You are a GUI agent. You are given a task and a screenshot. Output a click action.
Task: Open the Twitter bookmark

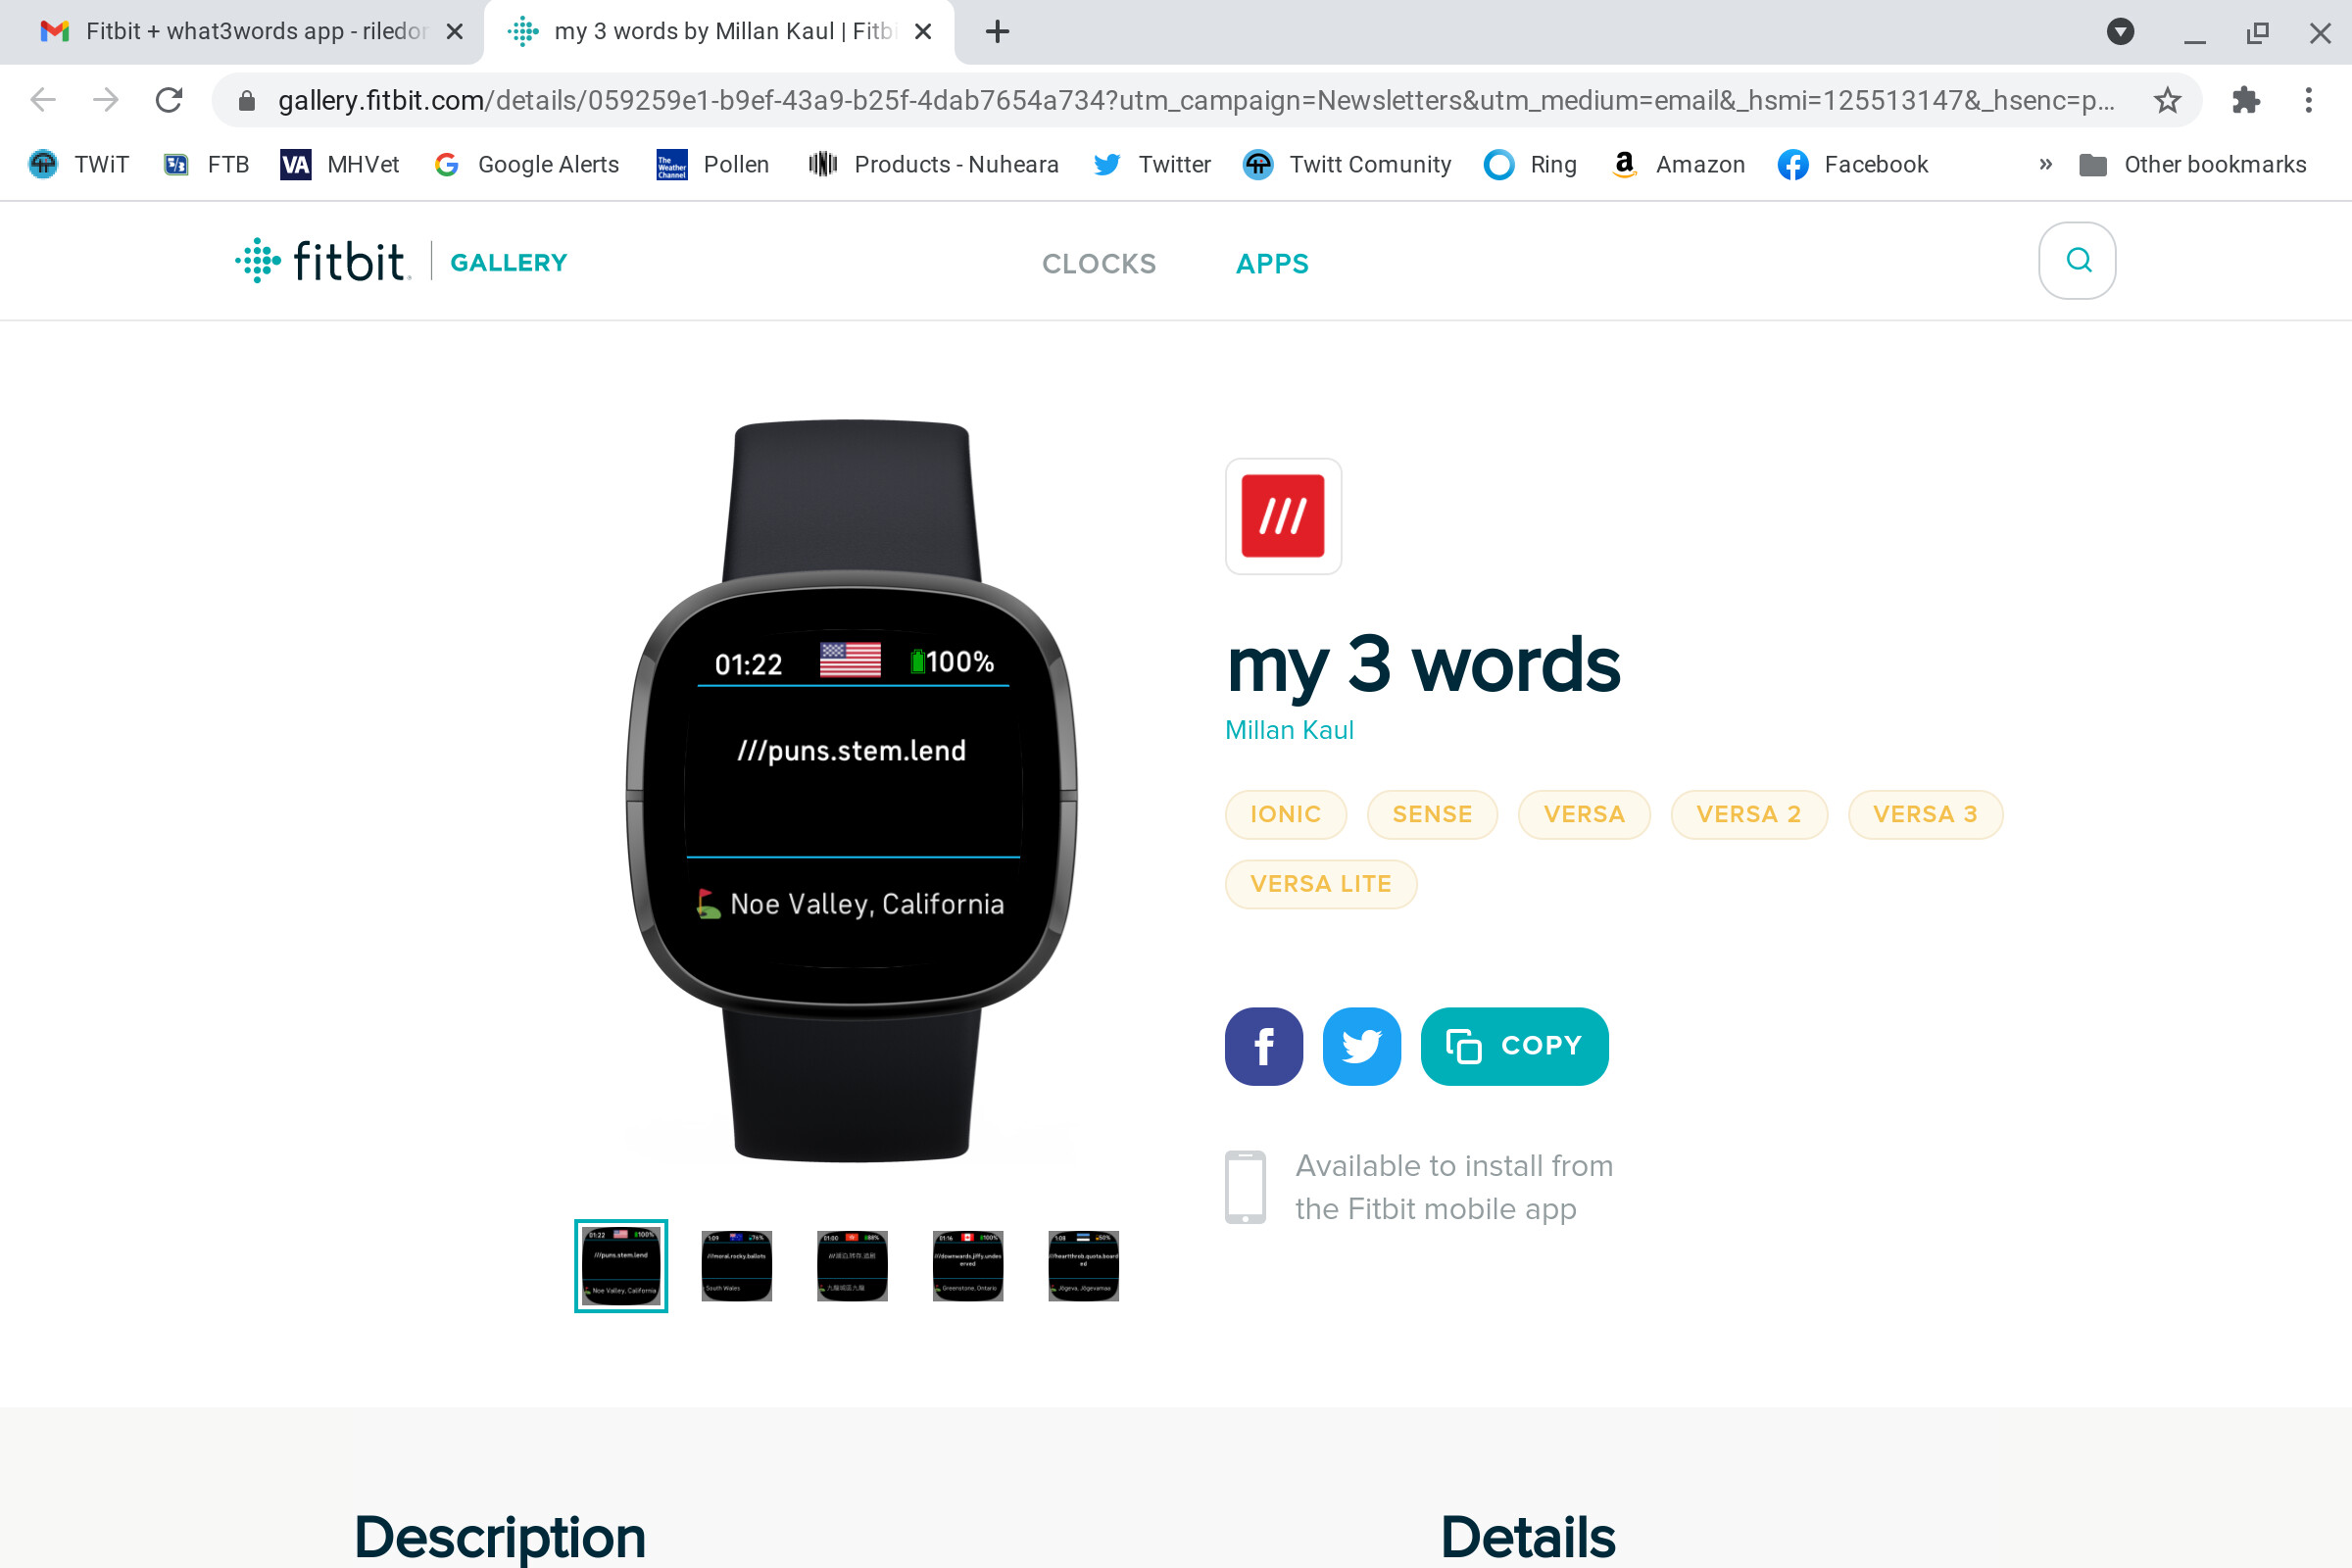(x=1152, y=164)
